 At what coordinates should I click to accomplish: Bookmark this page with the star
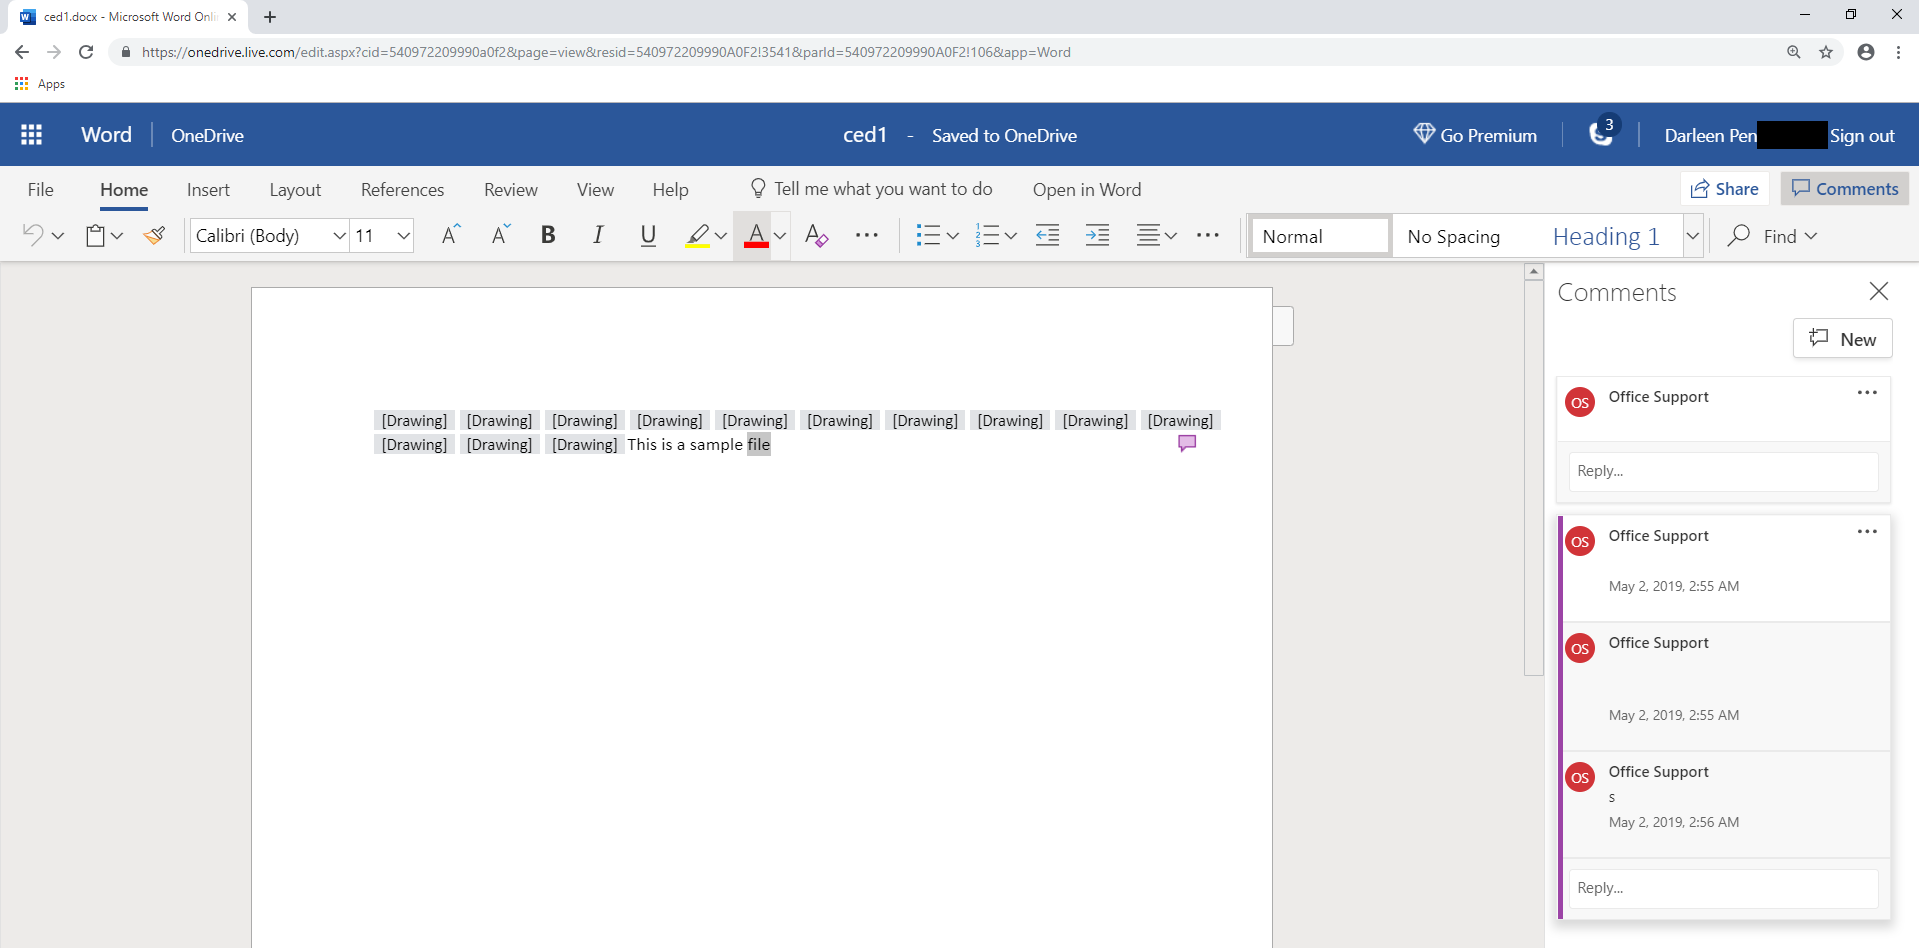(1826, 52)
